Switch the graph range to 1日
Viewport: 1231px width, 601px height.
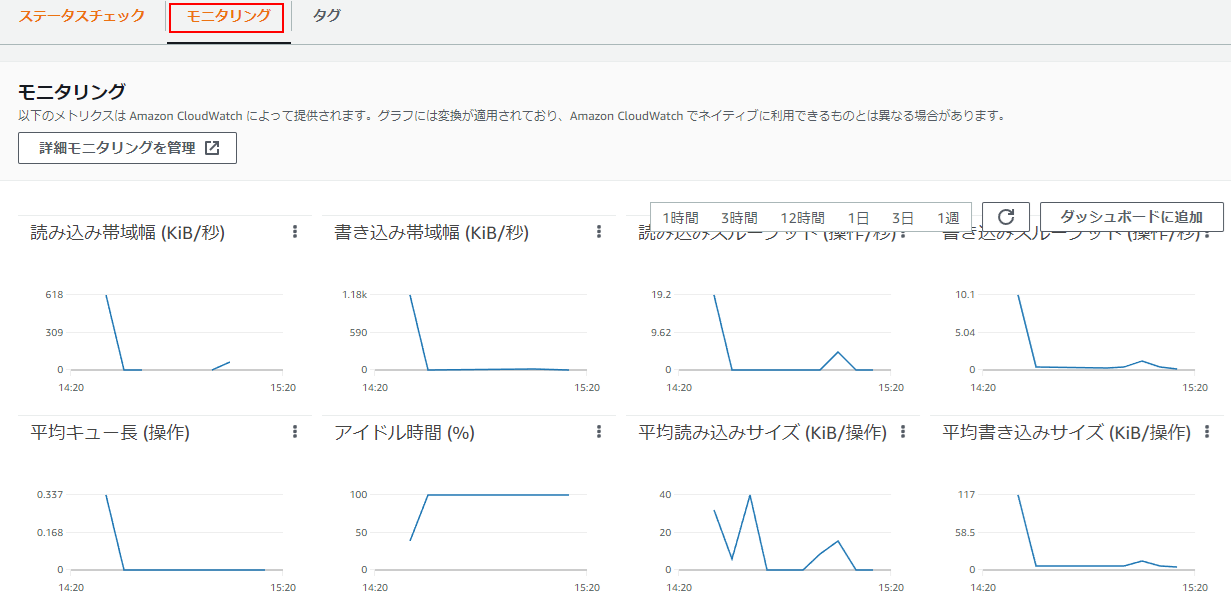point(858,218)
